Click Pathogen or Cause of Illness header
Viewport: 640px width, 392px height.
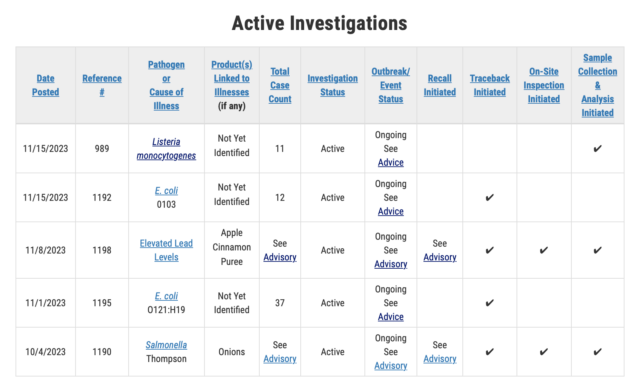[166, 85]
